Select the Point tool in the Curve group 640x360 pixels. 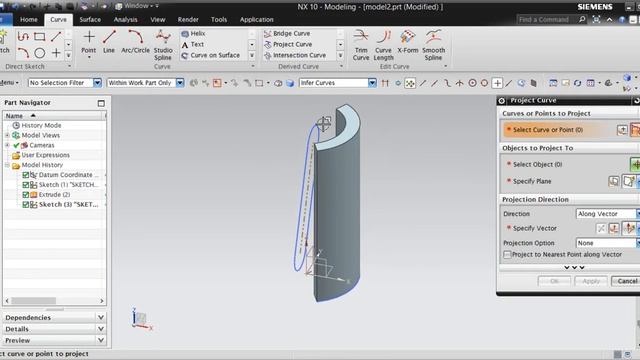[x=89, y=43]
